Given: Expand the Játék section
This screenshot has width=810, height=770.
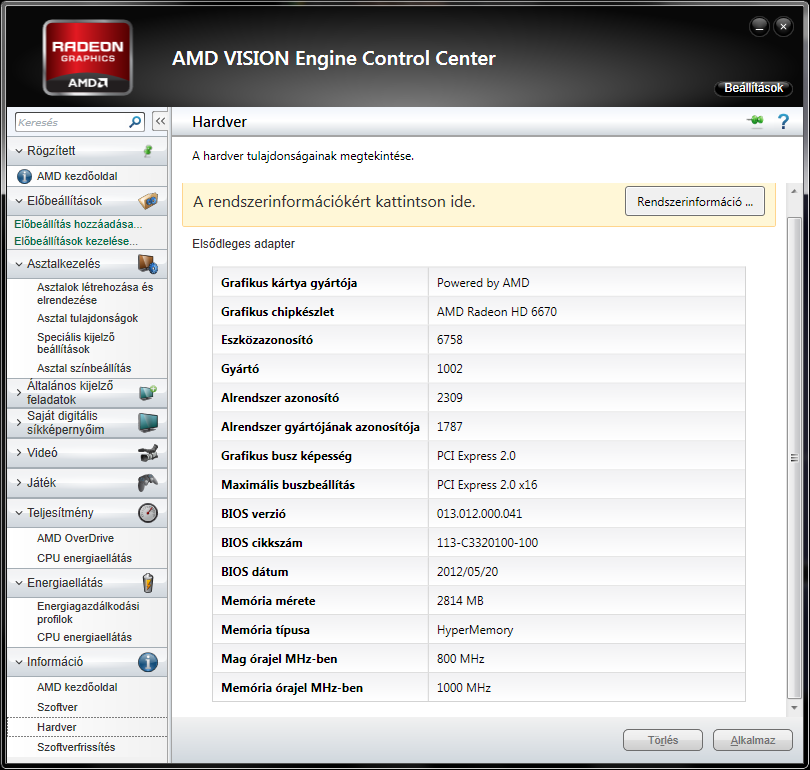Looking at the screenshot, I should [19, 483].
